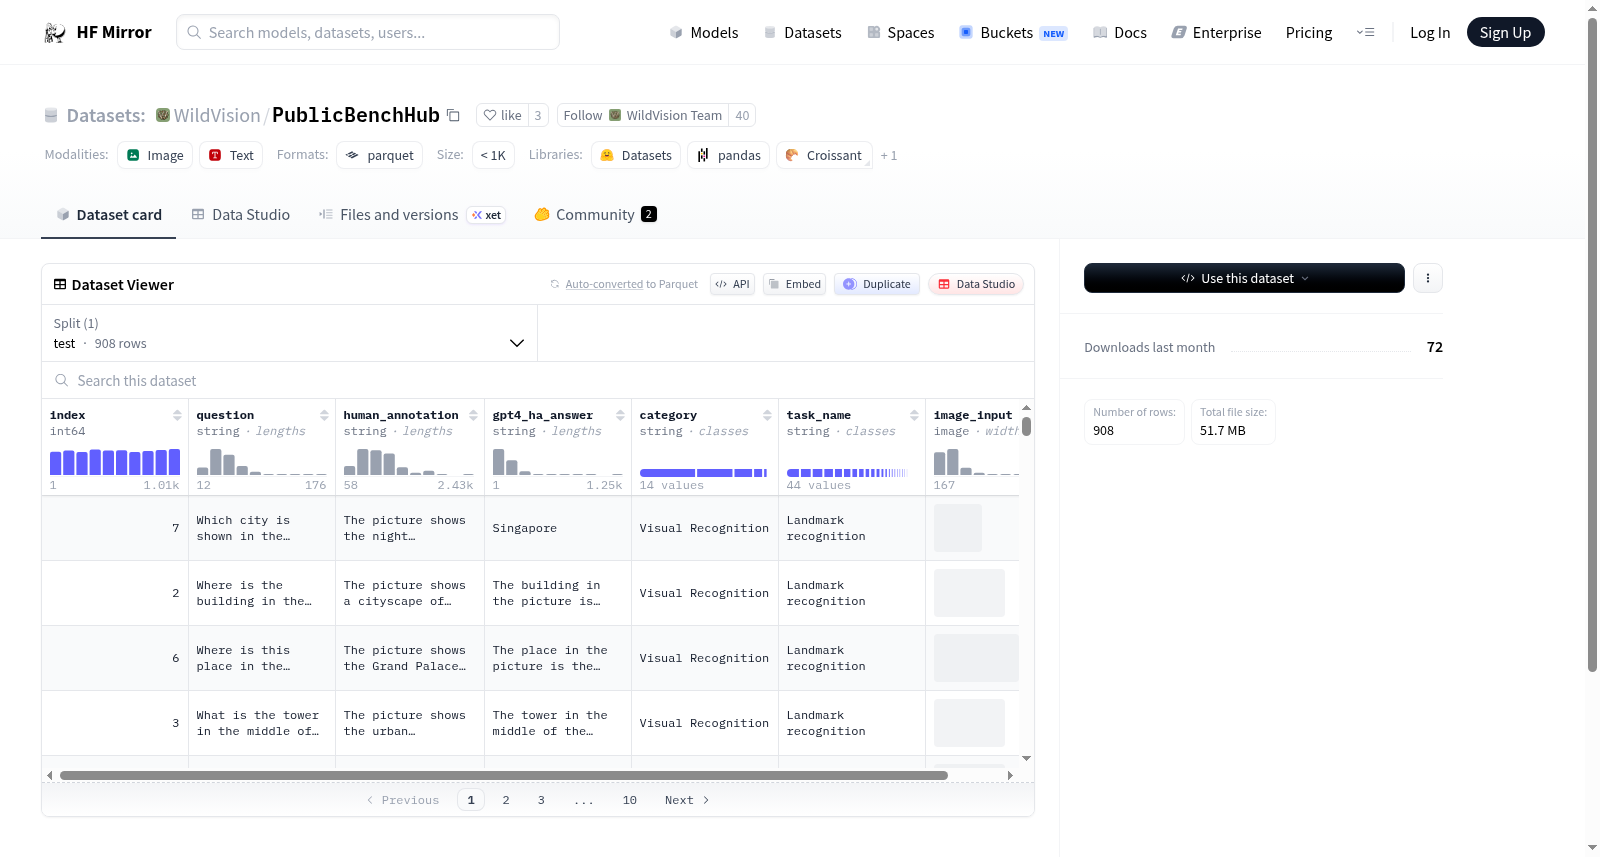Sort the index column using its sort arrows
This screenshot has height=857, width=1600.
(177, 415)
